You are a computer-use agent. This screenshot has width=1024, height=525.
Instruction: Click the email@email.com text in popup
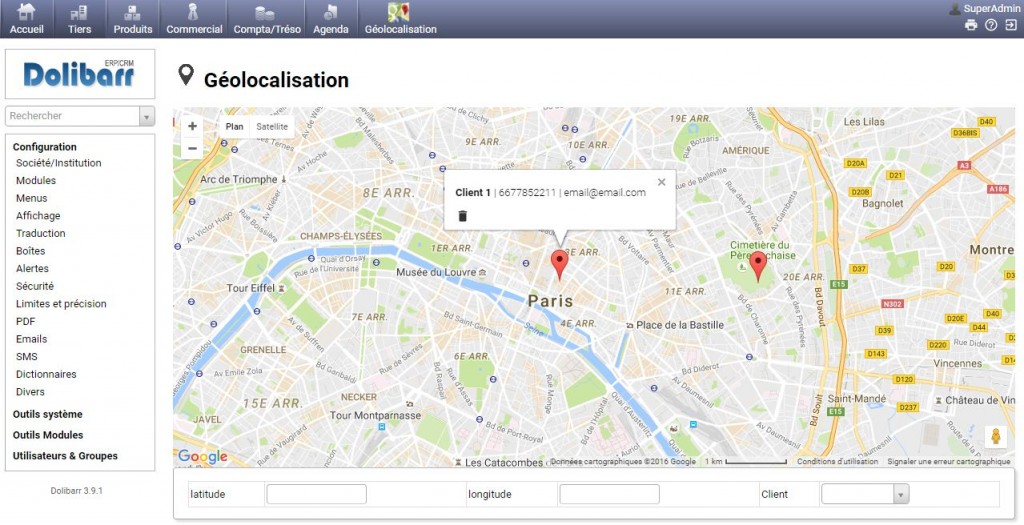coord(605,193)
